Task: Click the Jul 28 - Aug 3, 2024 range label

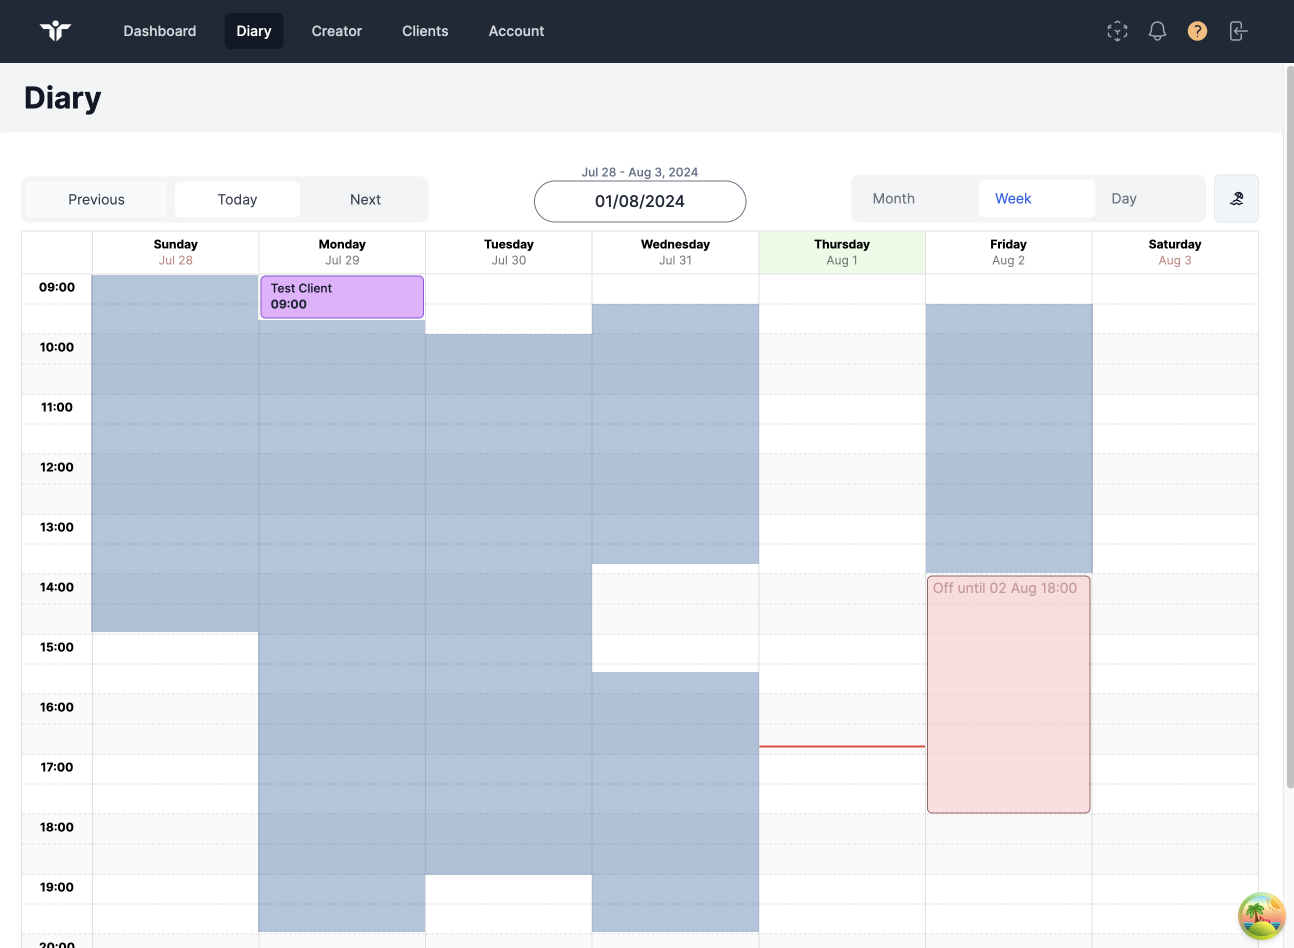Action: tap(640, 172)
